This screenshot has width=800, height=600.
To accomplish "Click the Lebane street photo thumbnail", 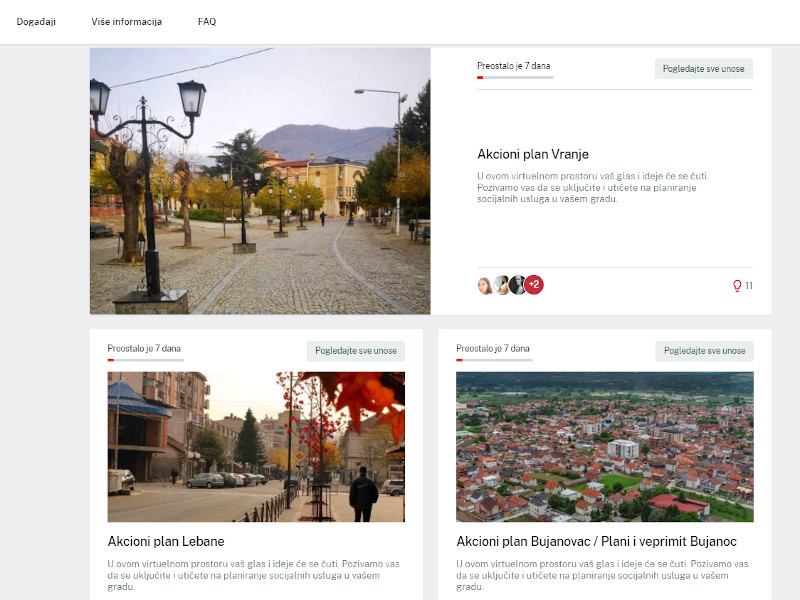I will (256, 447).
